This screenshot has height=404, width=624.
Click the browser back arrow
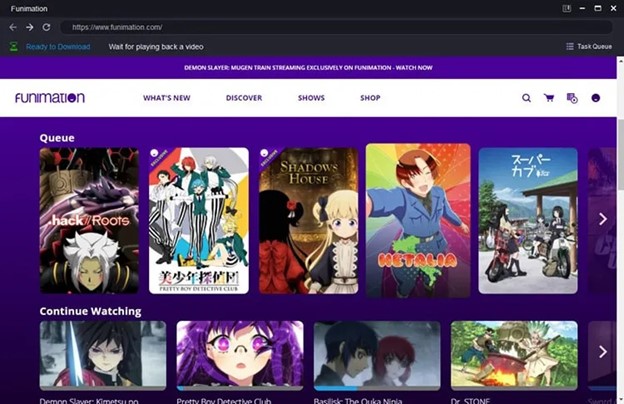coord(13,27)
